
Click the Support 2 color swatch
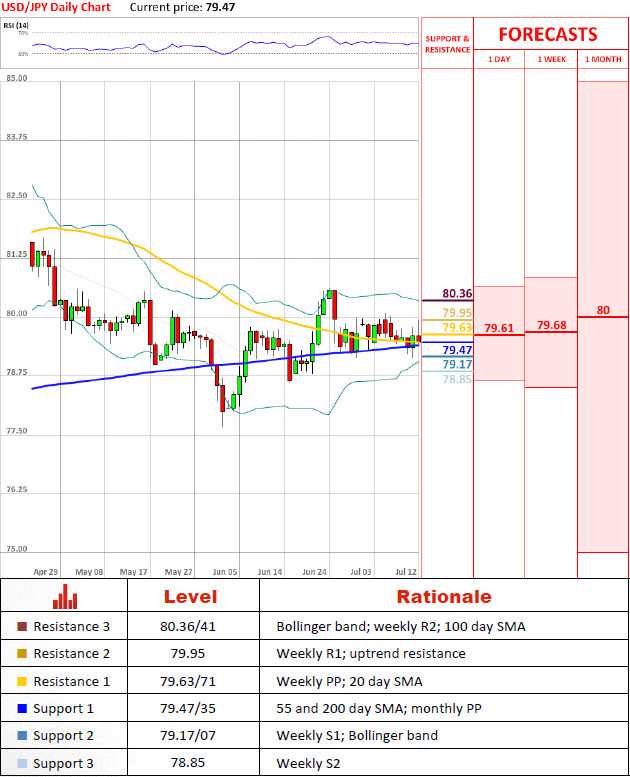pyautogui.click(x=22, y=735)
